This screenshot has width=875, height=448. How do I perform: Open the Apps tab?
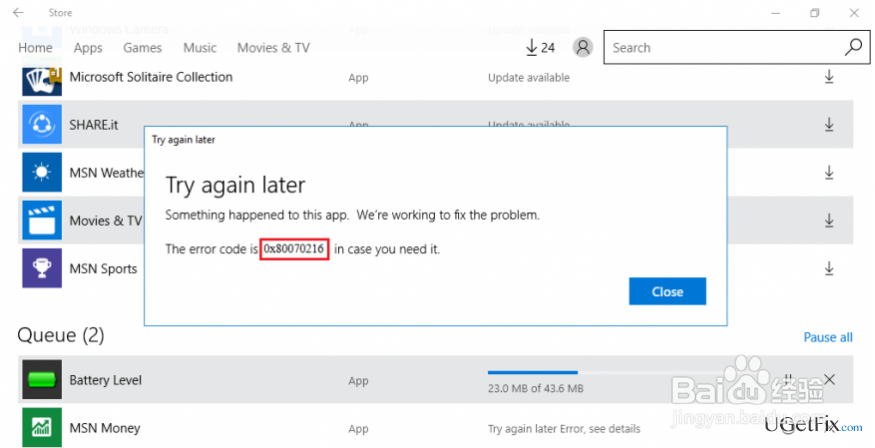click(x=88, y=48)
